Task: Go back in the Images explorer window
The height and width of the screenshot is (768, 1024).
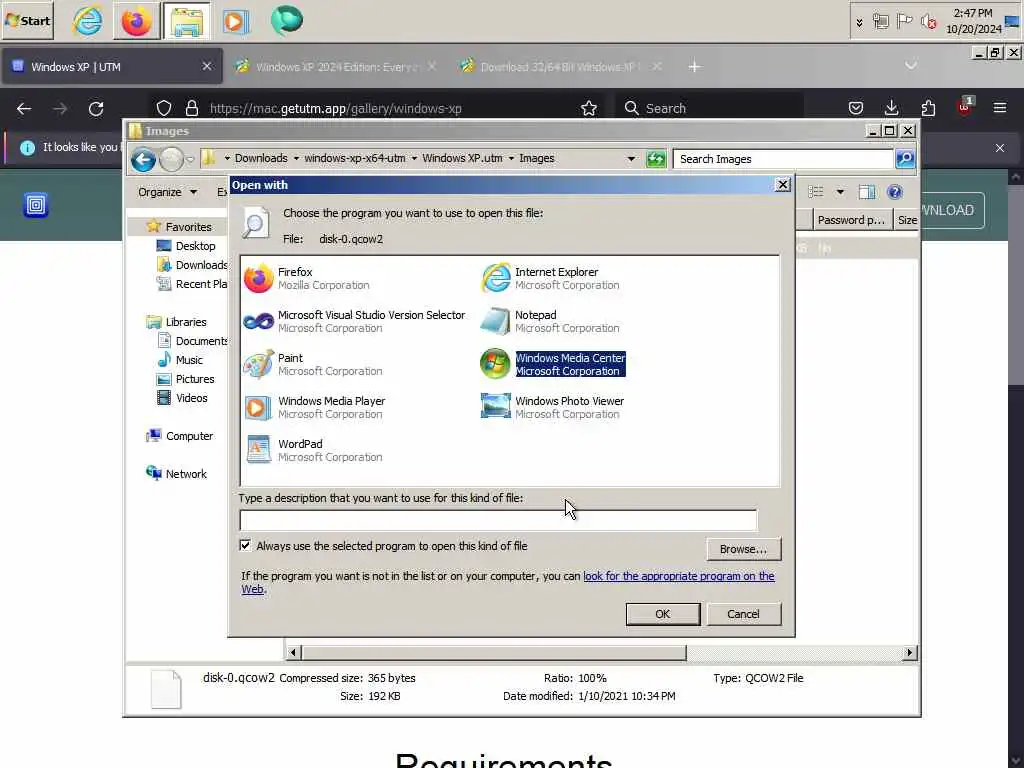Action: tap(143, 159)
